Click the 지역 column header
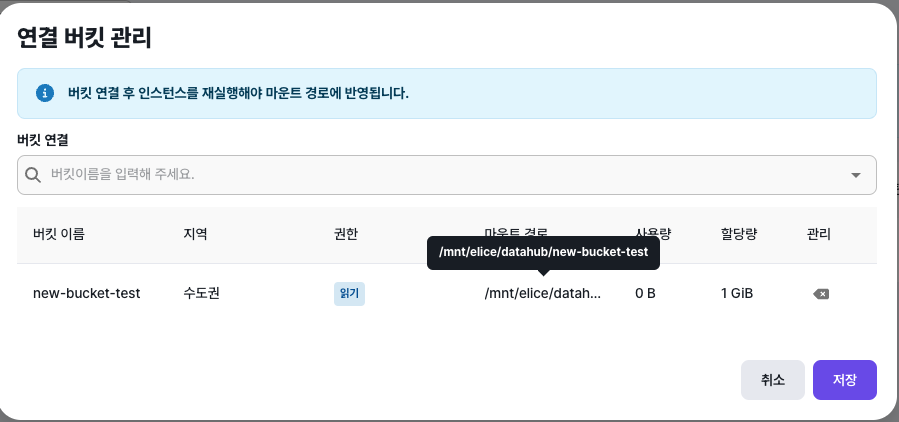Viewport: 899px width, 422px height. coord(195,235)
